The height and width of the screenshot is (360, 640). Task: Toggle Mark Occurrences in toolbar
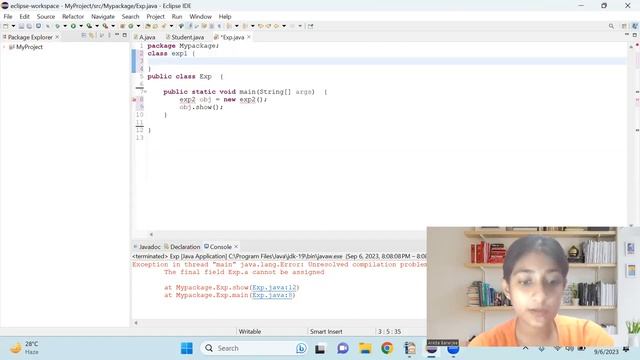point(190,26)
